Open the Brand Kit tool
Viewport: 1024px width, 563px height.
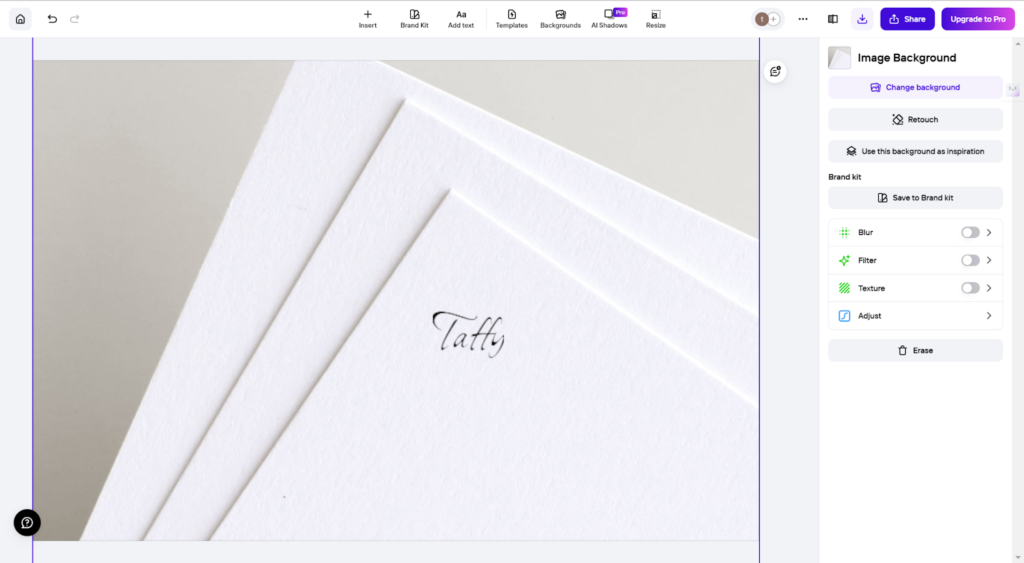[x=414, y=19]
